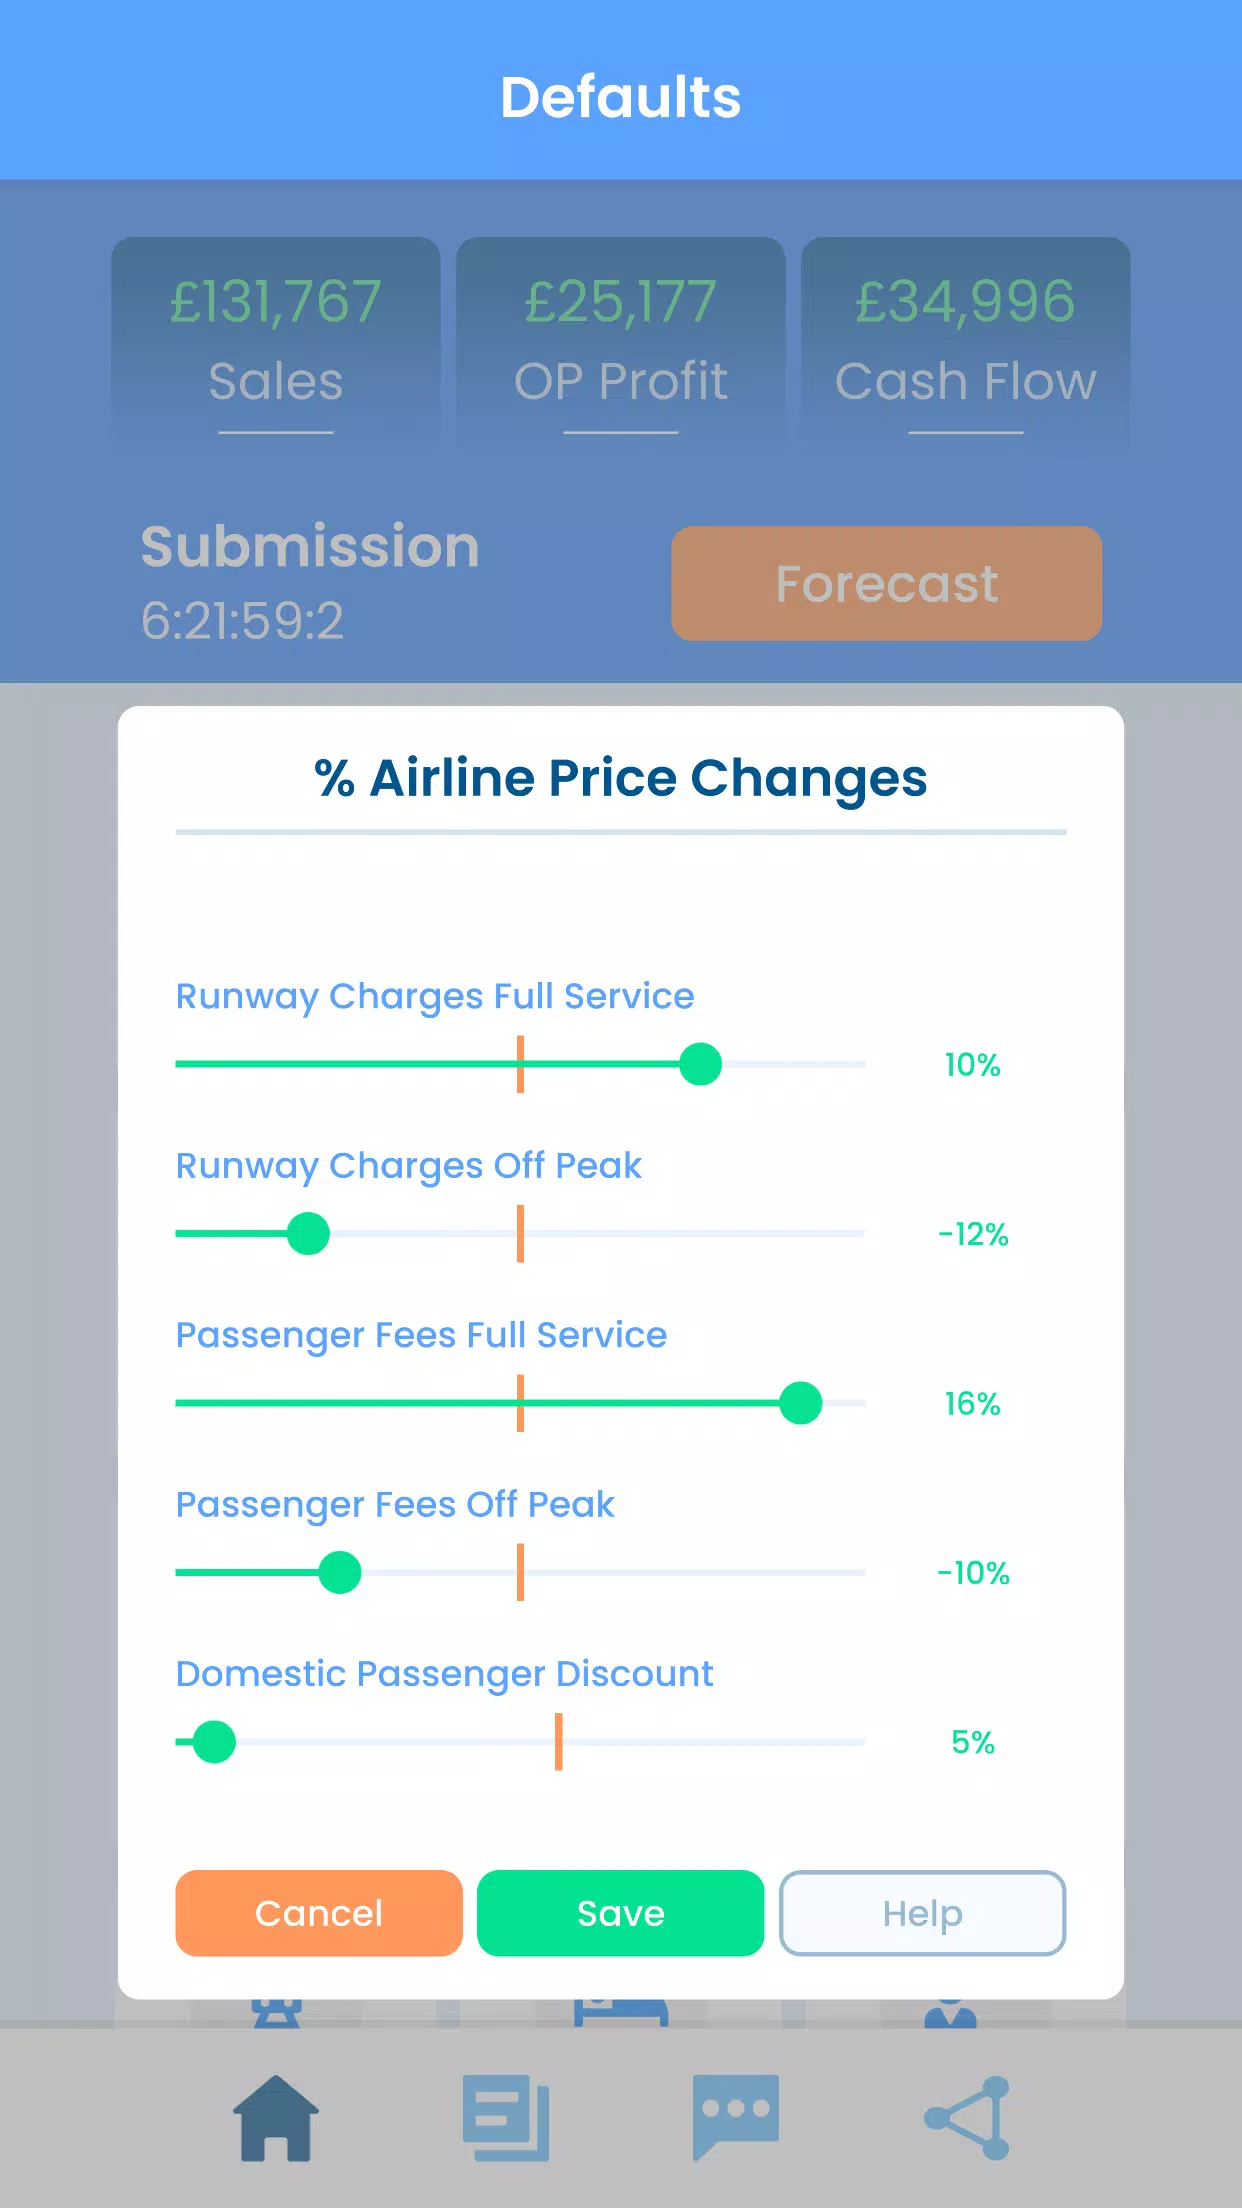Click the Save button
The image size is (1242, 2208).
coord(620,1913)
